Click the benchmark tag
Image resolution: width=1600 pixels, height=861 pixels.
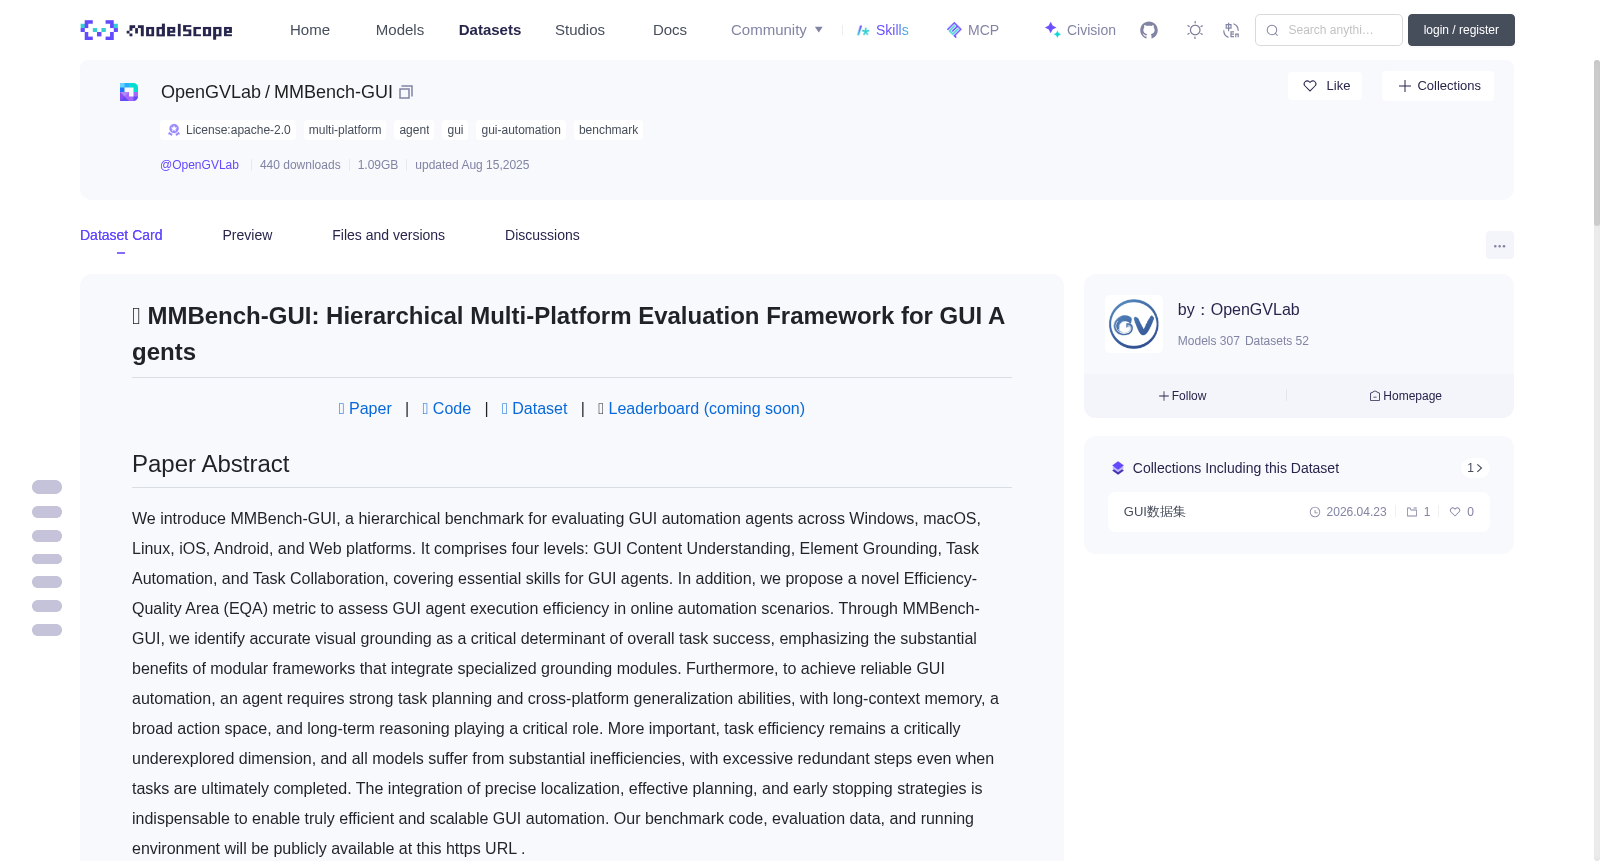(608, 130)
